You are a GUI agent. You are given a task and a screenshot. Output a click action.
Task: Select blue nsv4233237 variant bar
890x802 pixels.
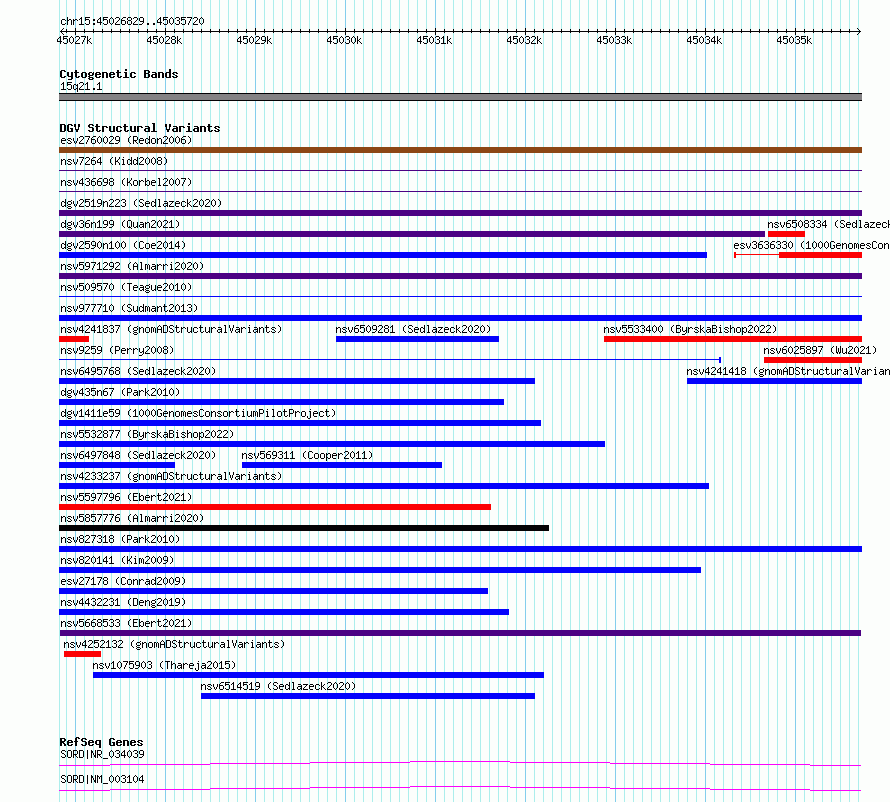(x=384, y=486)
